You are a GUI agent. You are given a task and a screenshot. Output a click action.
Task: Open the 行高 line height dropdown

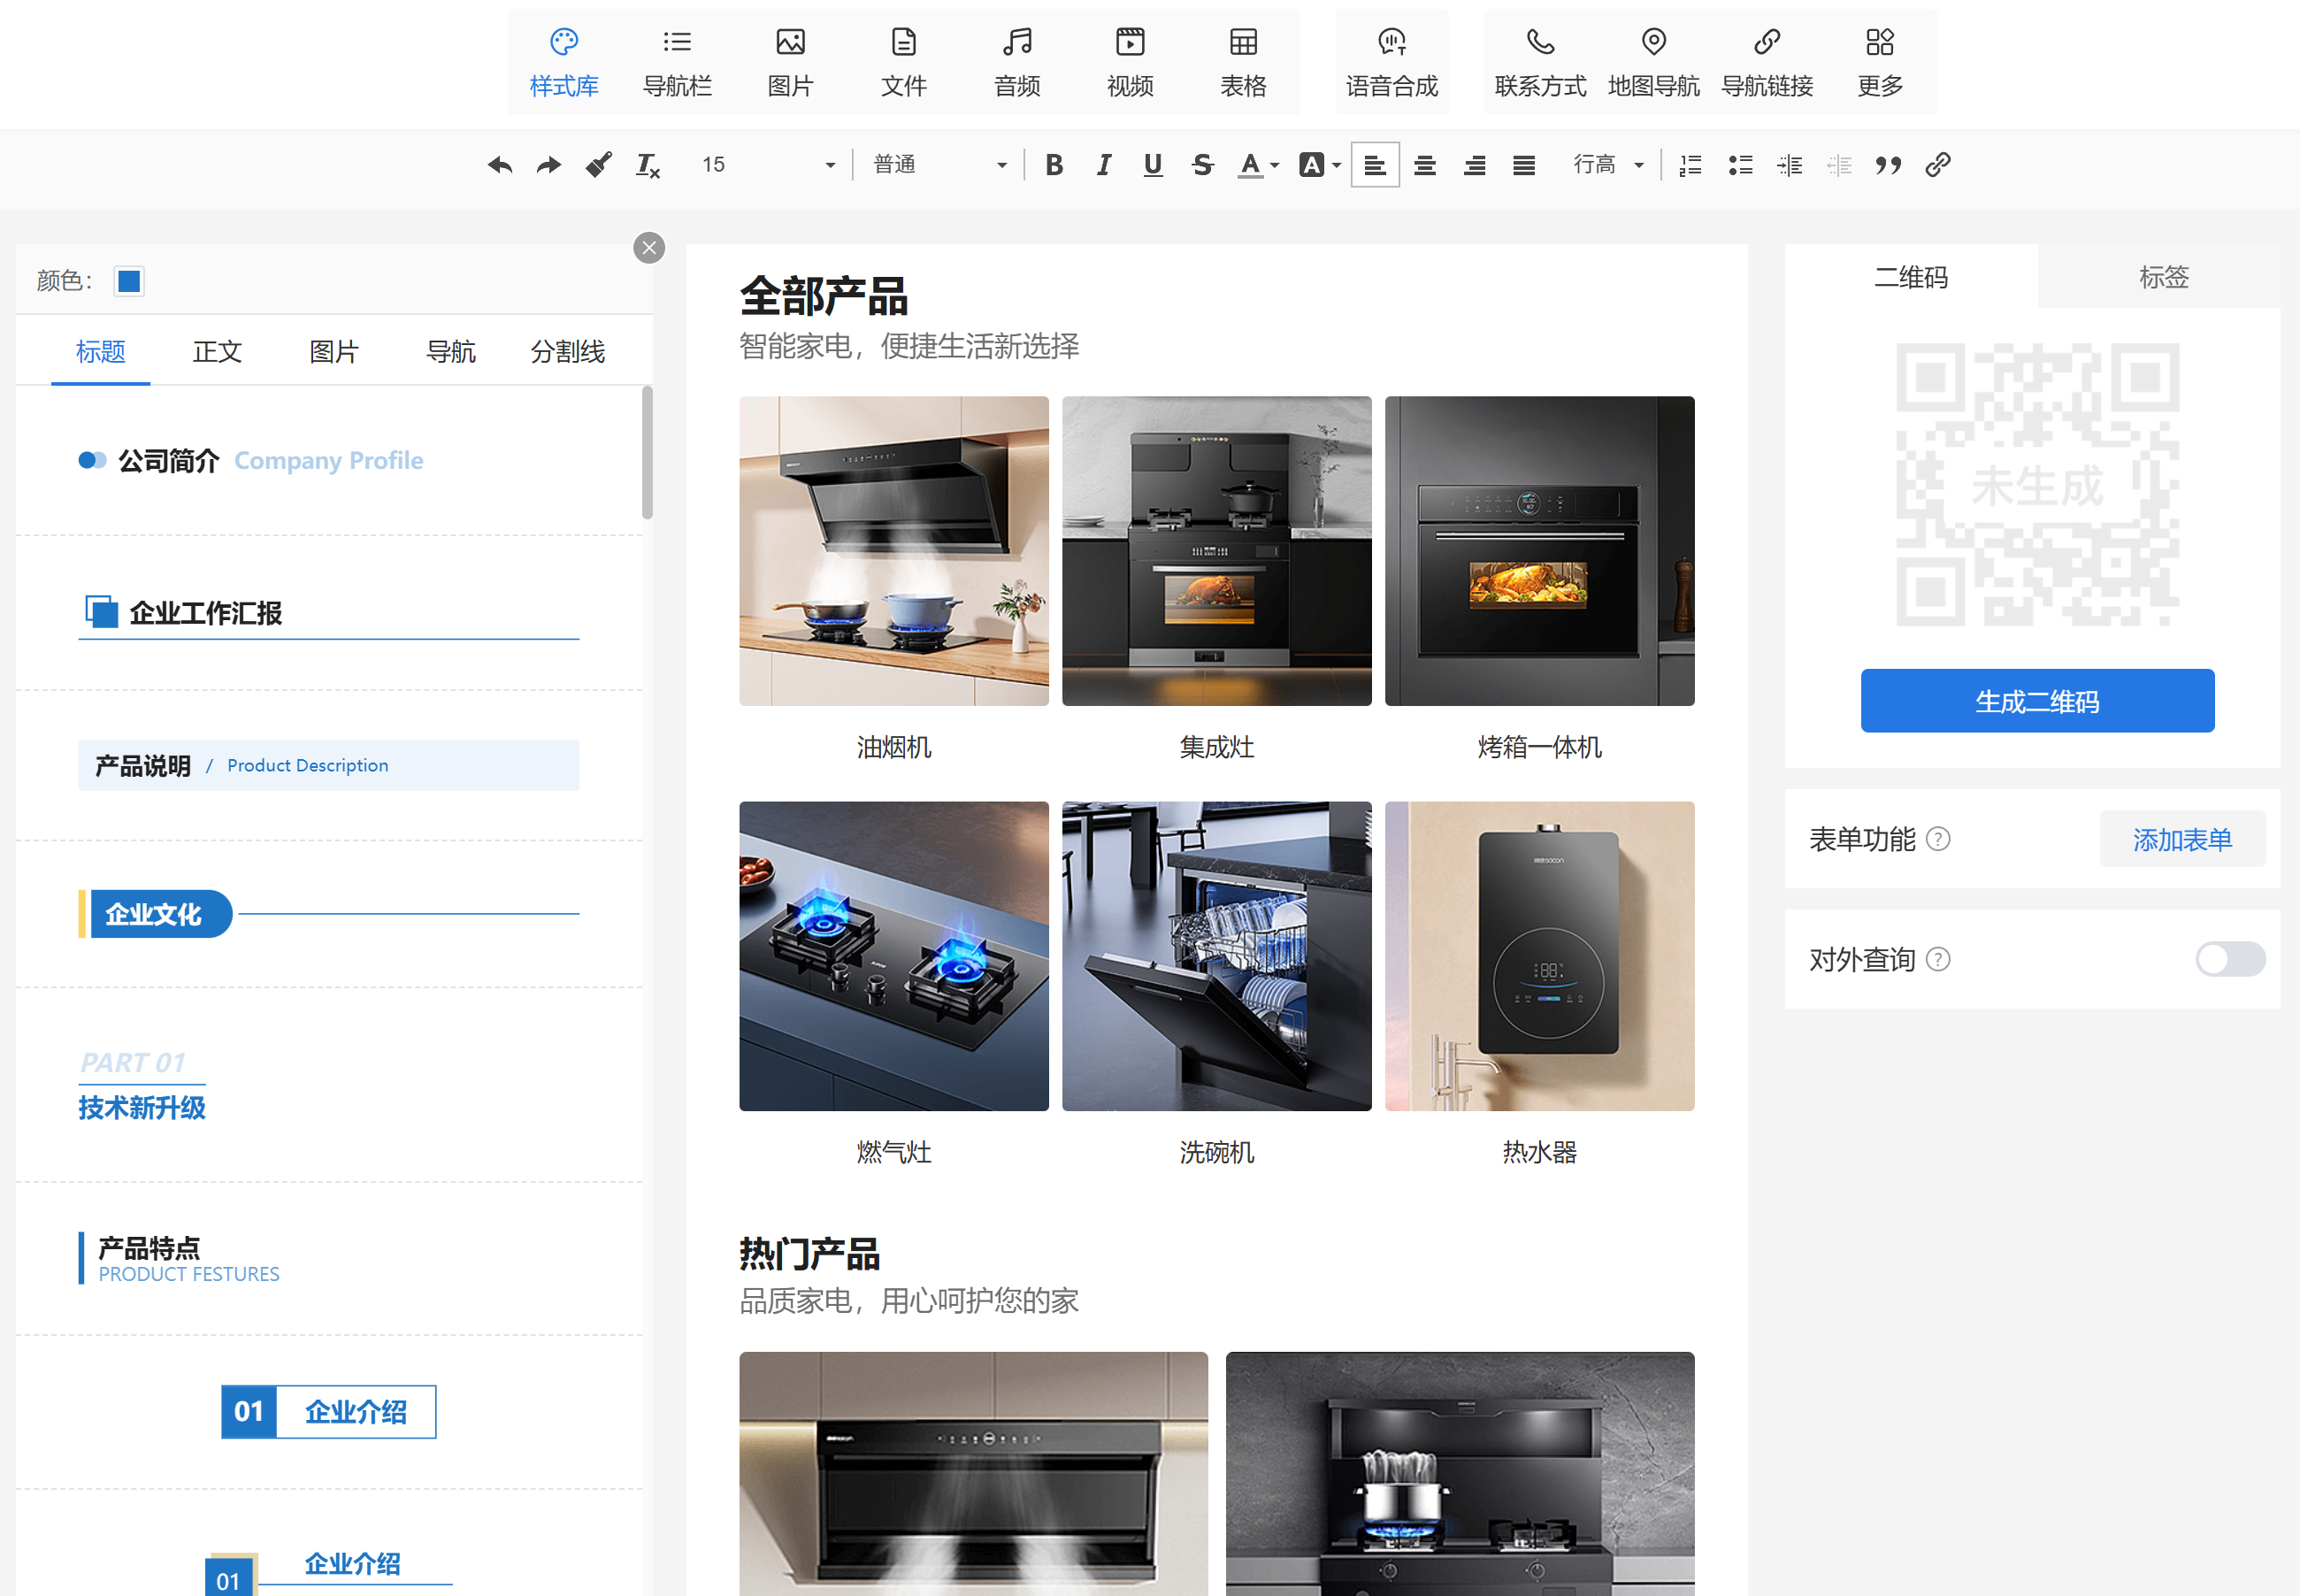click(x=1608, y=165)
